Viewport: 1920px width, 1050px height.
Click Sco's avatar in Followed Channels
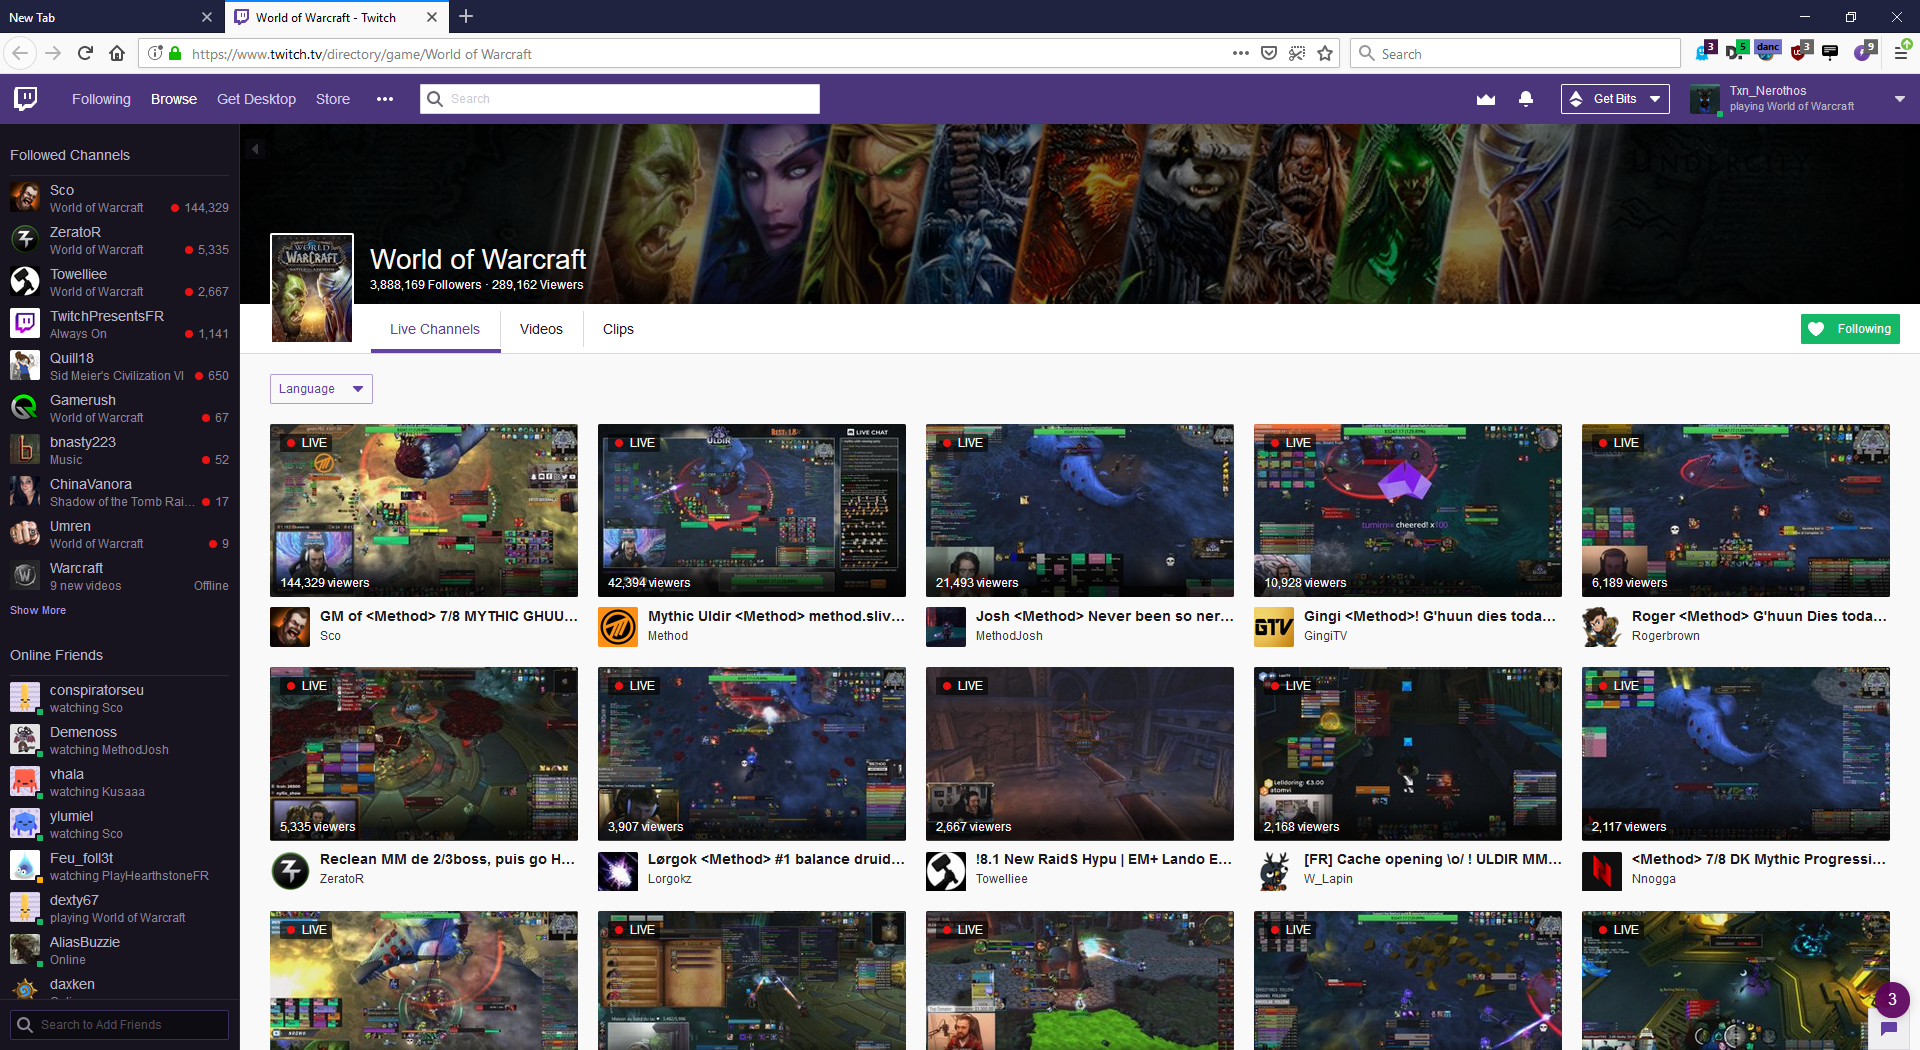click(x=25, y=197)
